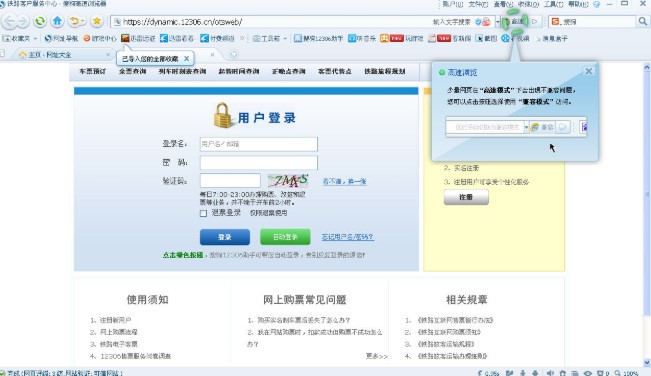Screen dimensions: 651x376
Task: Click the yellow star favorites icon
Action: coord(96,21)
